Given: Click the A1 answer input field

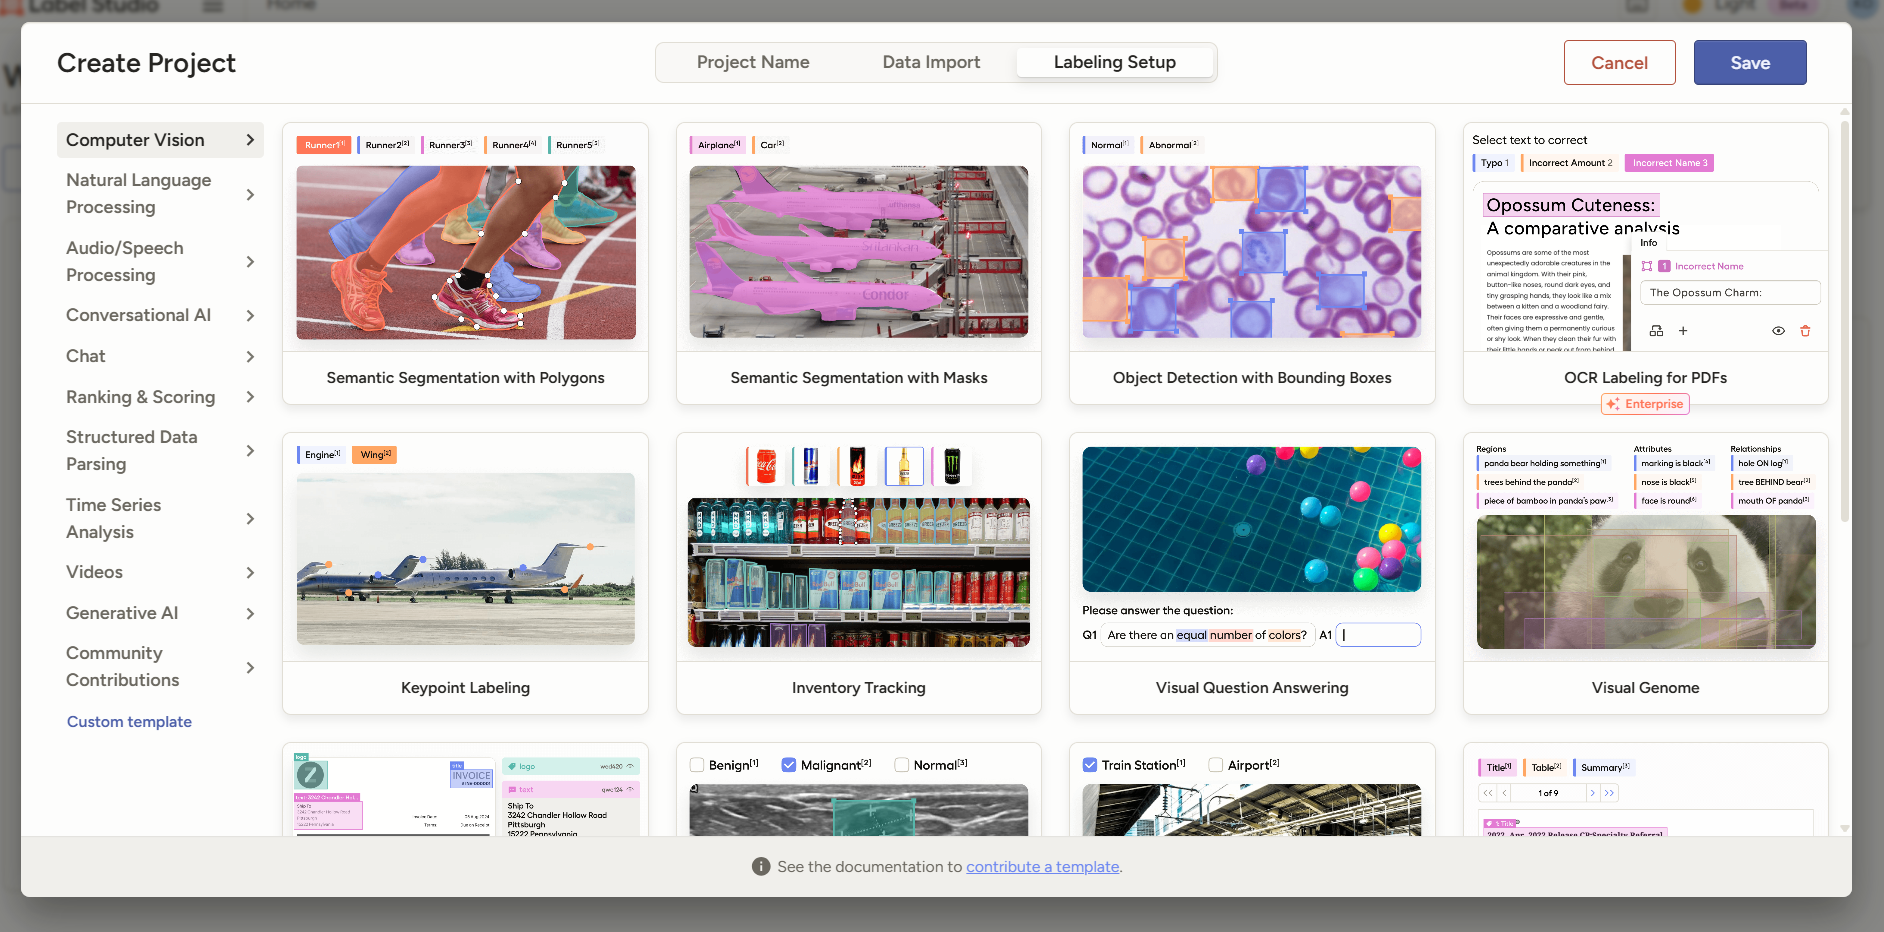Looking at the screenshot, I should [1378, 635].
